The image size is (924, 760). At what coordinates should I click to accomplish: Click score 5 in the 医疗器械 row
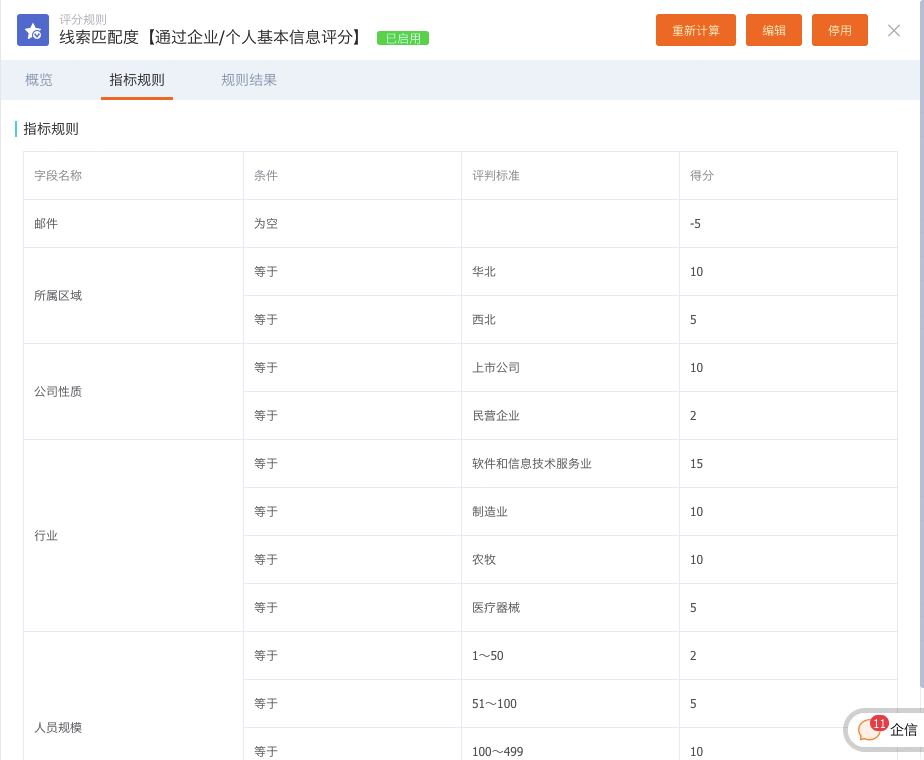788,607
